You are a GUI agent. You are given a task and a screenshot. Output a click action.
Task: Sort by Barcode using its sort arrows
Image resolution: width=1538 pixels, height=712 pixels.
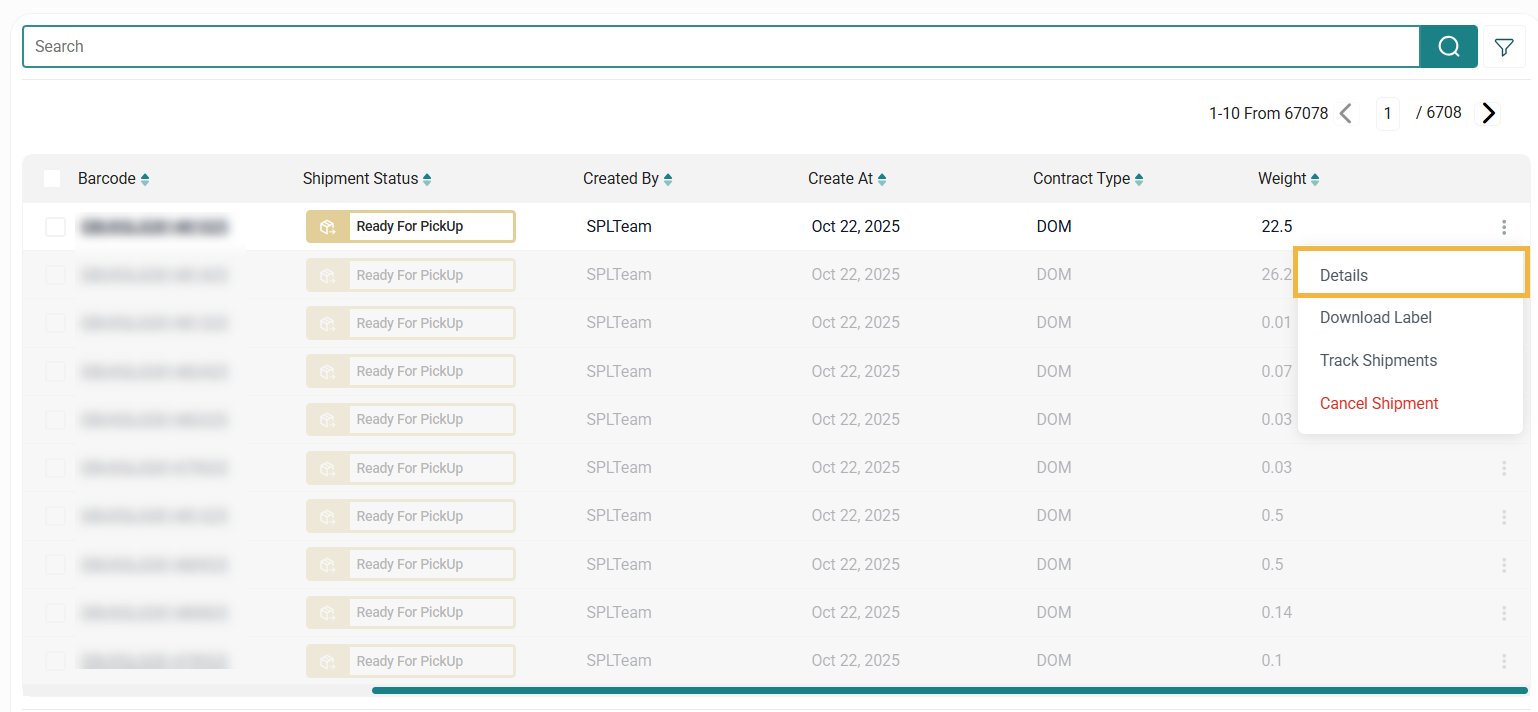coord(145,179)
